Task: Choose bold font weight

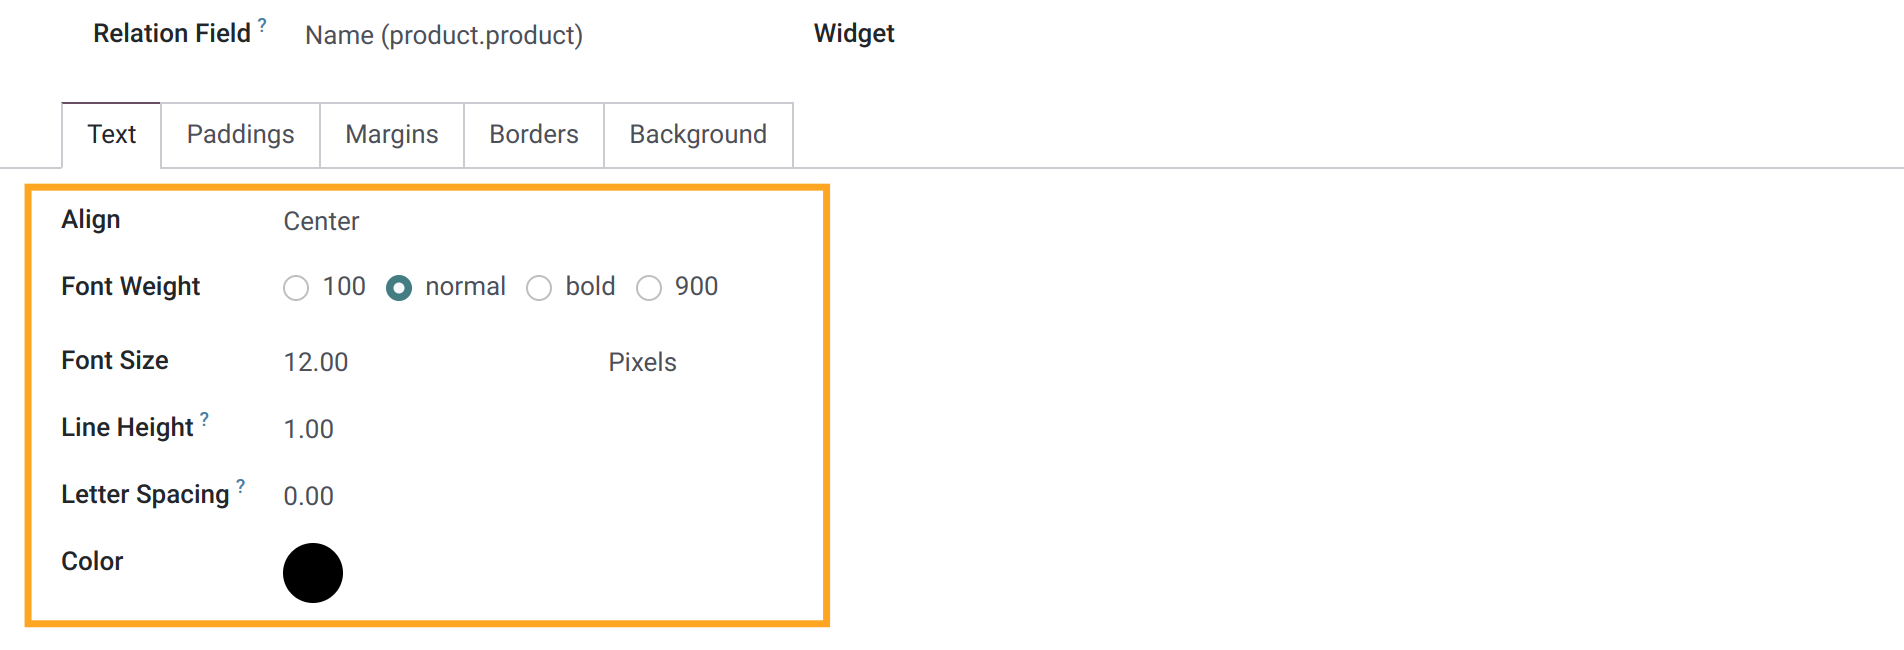Action: click(539, 288)
